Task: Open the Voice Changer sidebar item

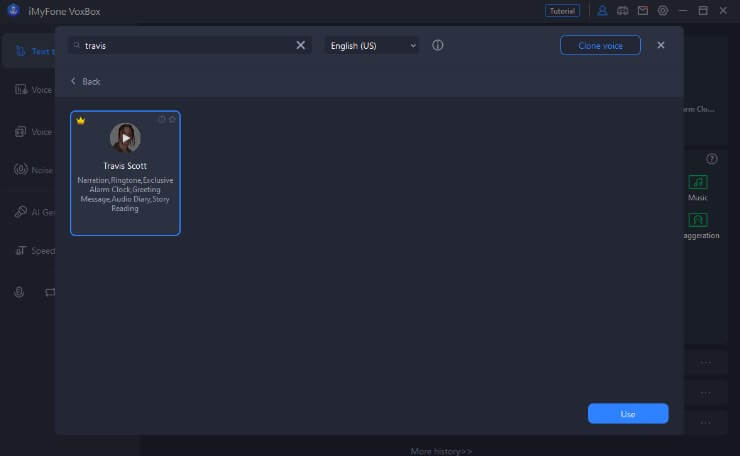Action: (x=33, y=132)
